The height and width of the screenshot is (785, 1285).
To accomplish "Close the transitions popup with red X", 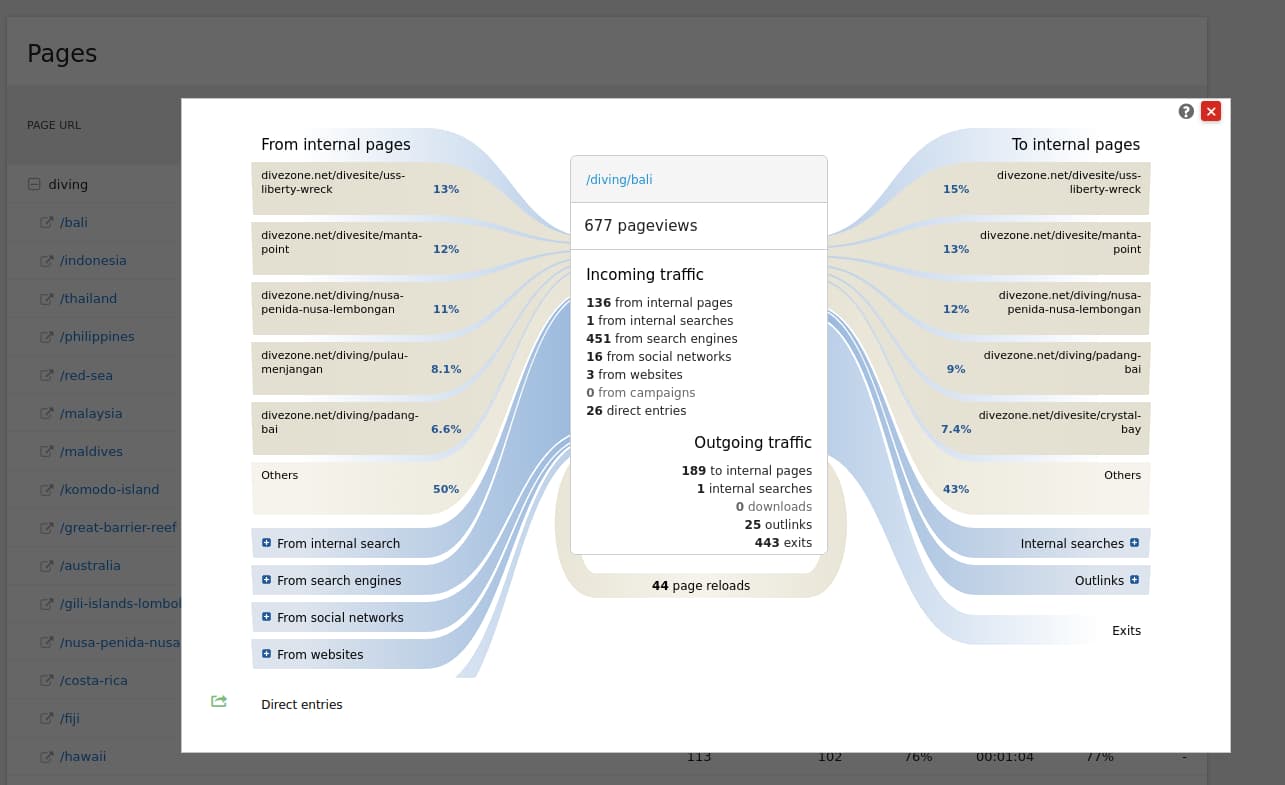I will pos(1211,112).
